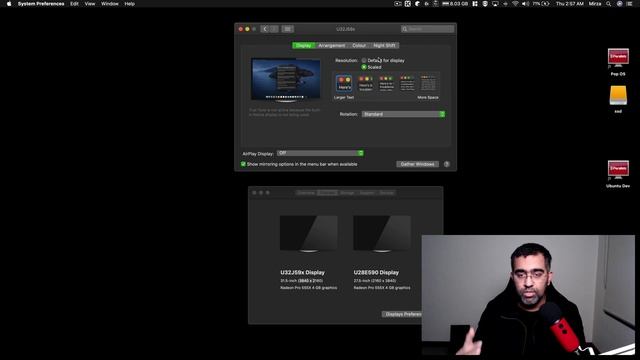640x360 pixels.
Task: Choose the second scaling option thumbnail
Action: 365,83
